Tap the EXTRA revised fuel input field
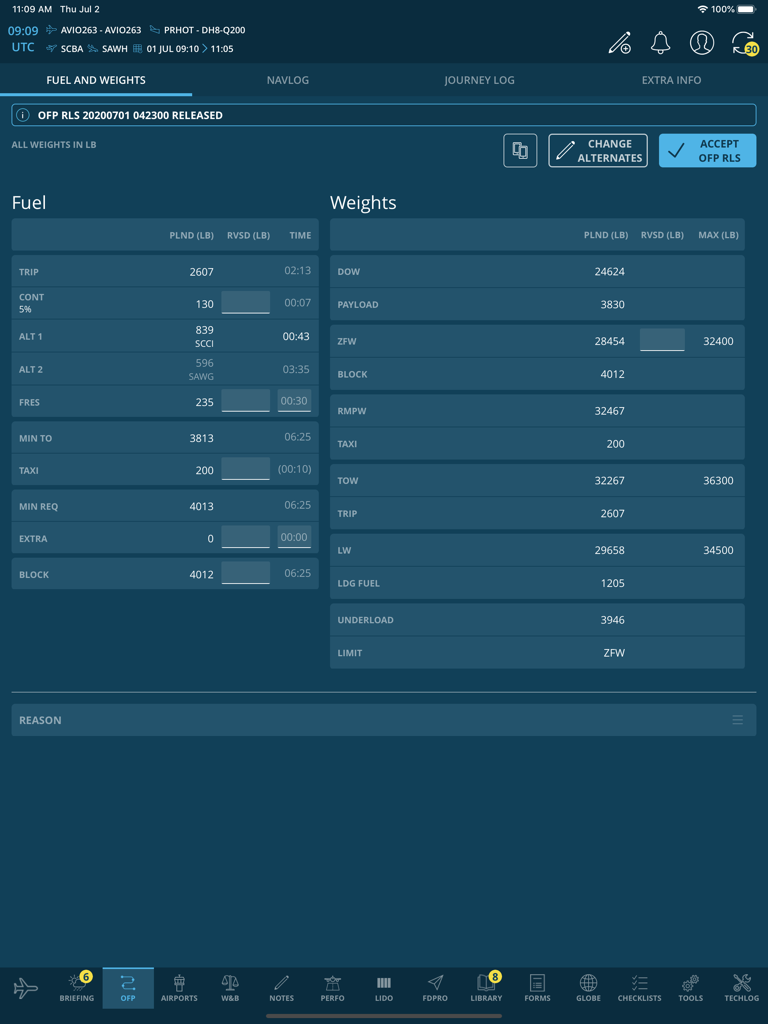This screenshot has height=1024, width=768. point(246,537)
